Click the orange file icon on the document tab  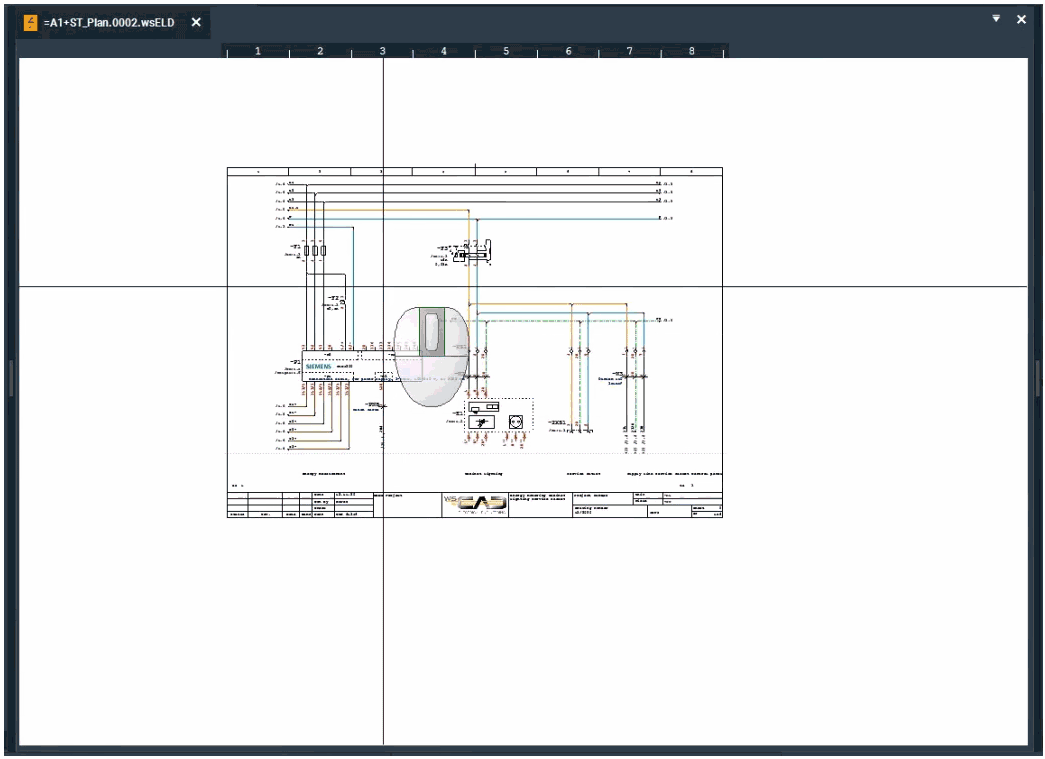(30, 22)
